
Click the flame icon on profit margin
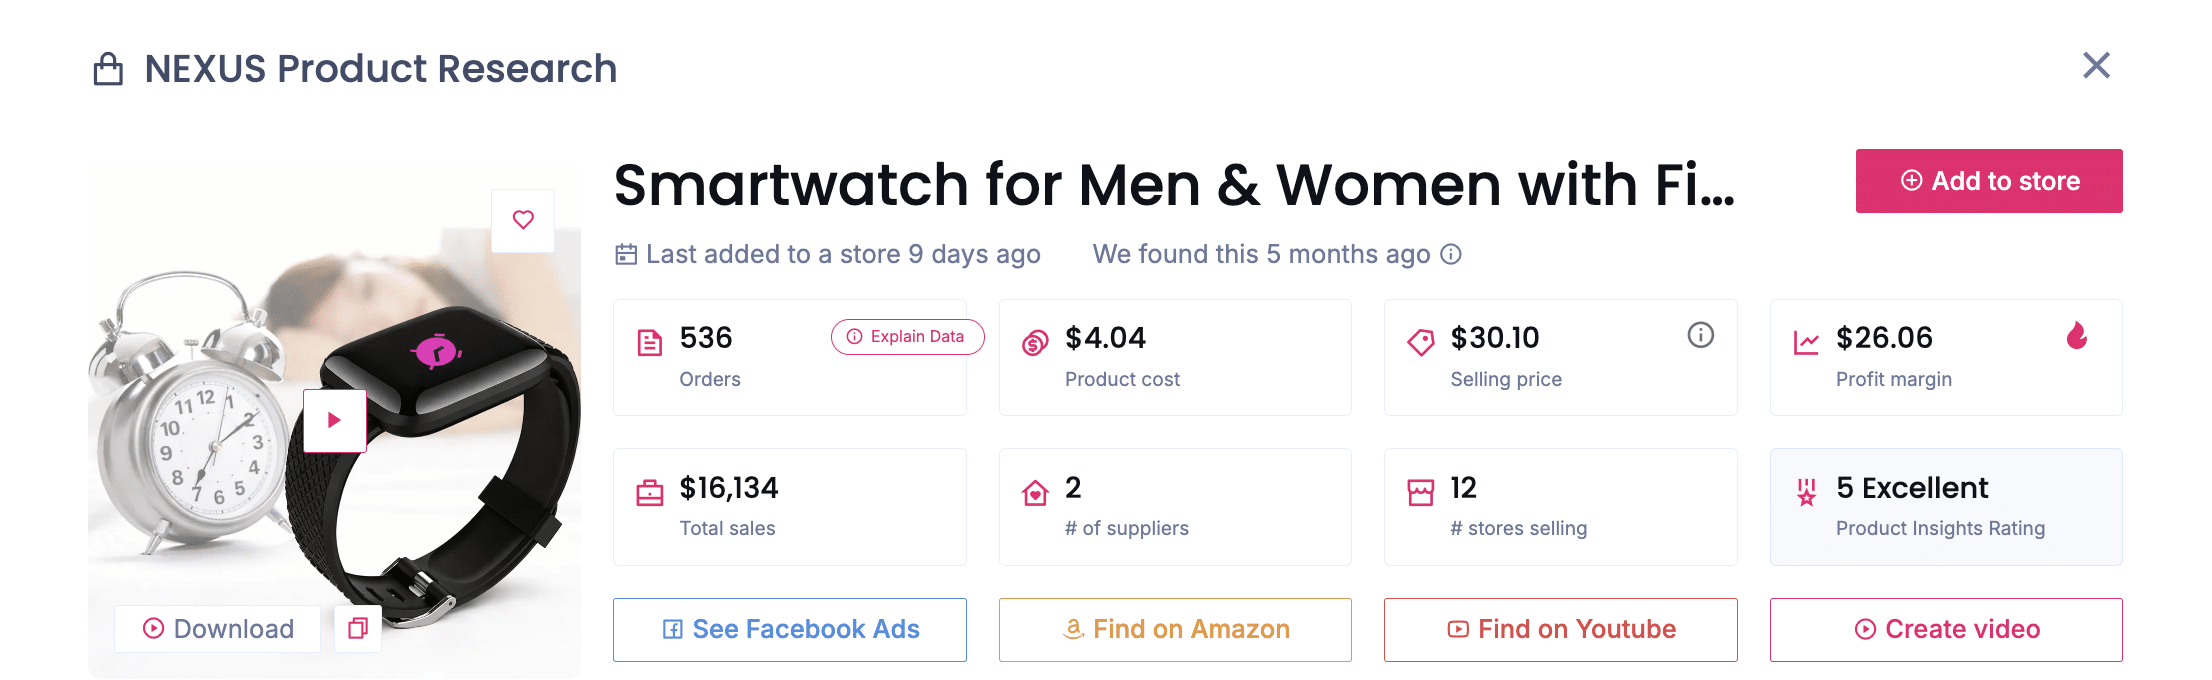point(2077,336)
